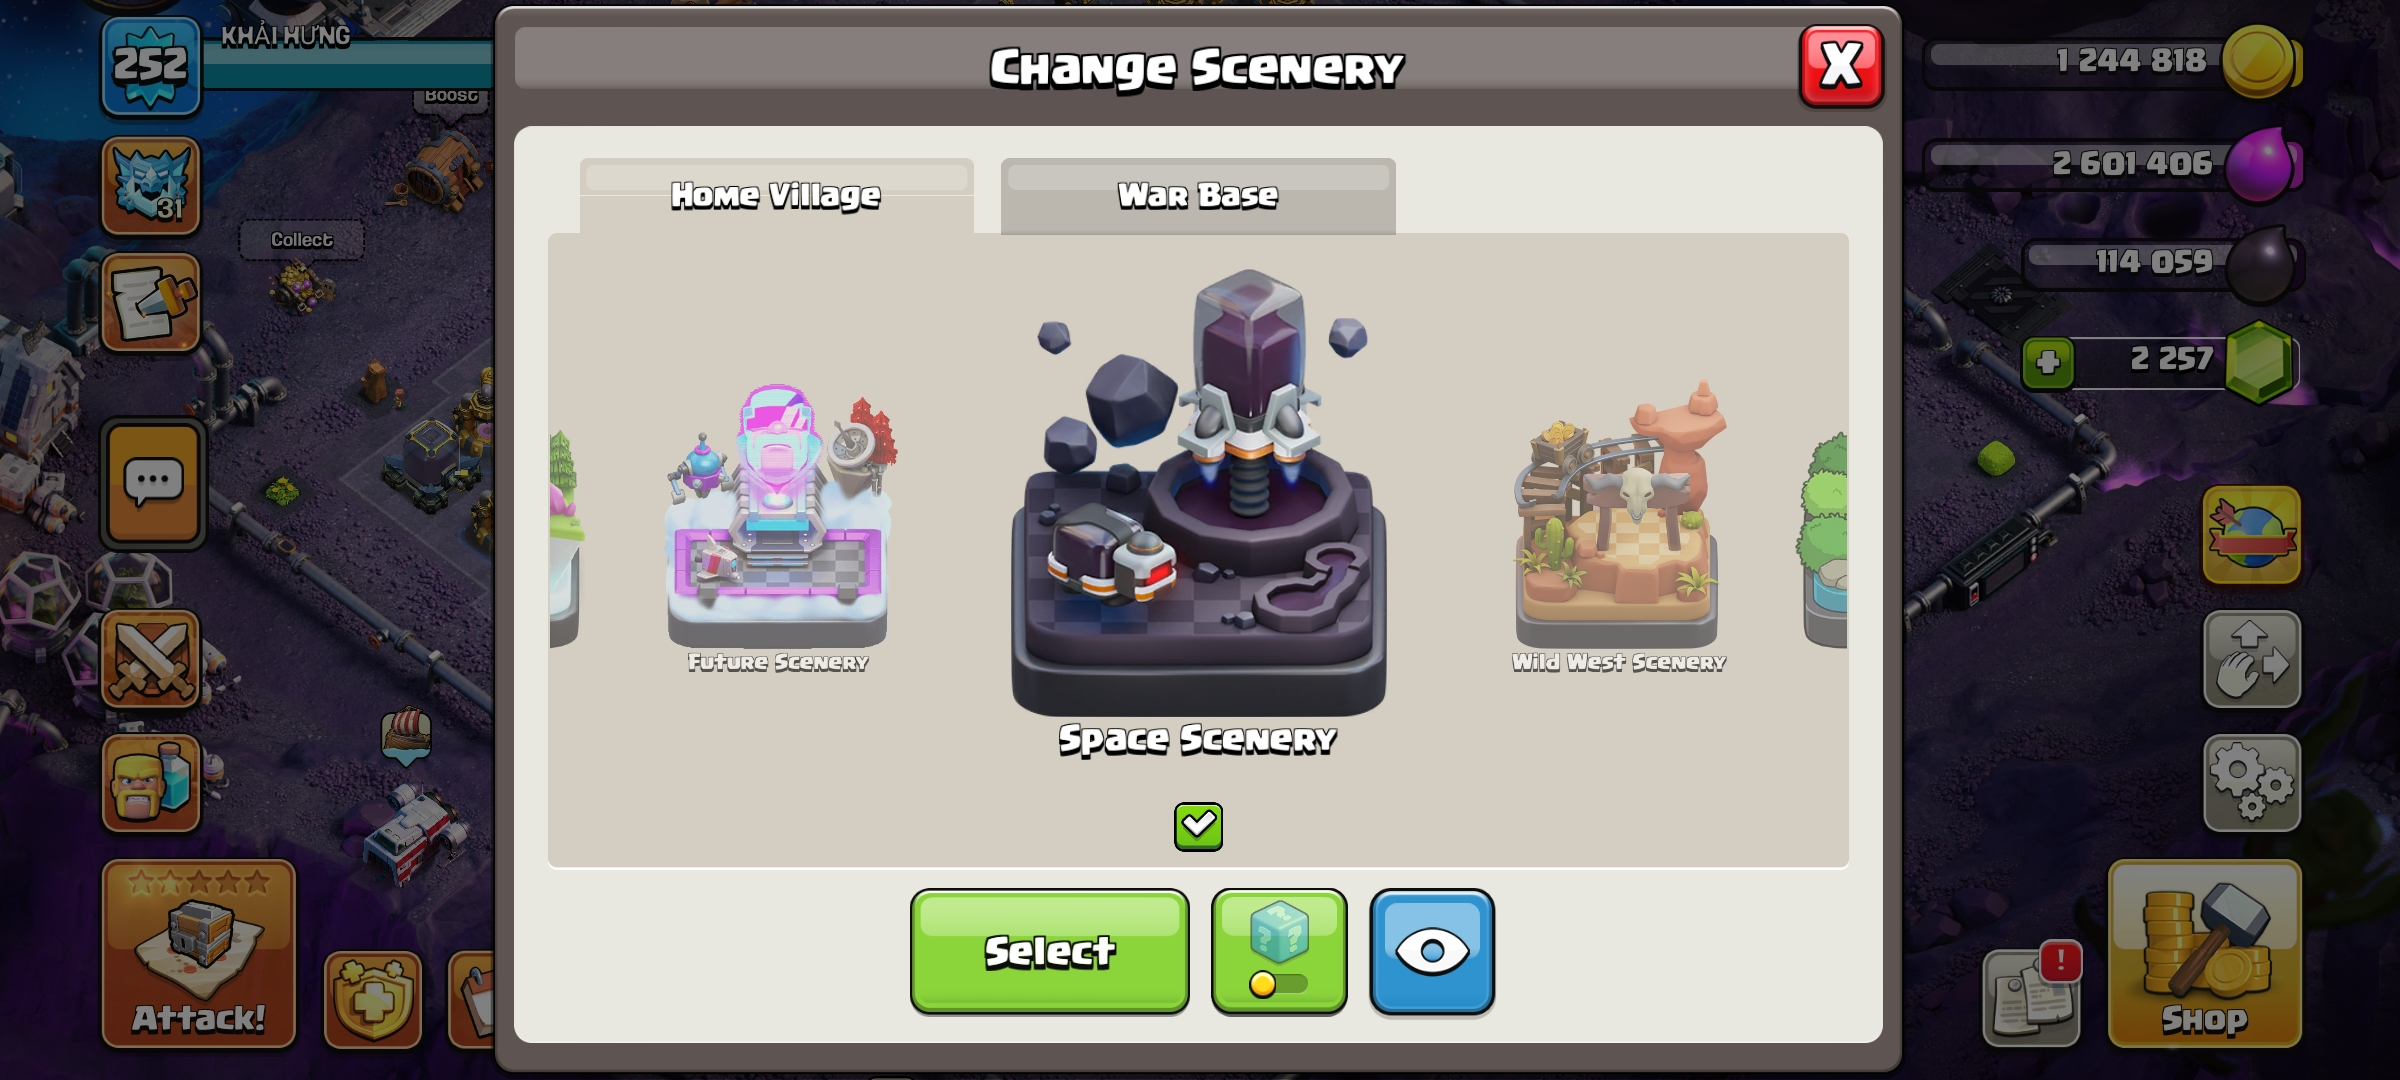This screenshot has height=1080, width=2400.
Task: Toggle the Space Scenery green checkmark
Action: (x=1198, y=827)
